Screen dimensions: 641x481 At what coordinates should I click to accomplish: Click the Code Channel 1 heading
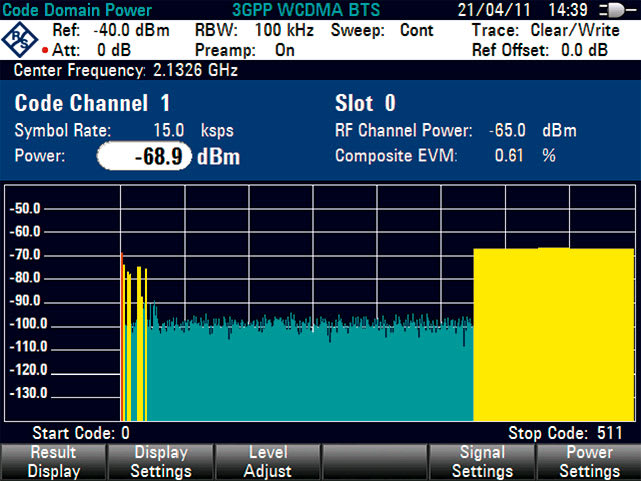point(92,103)
